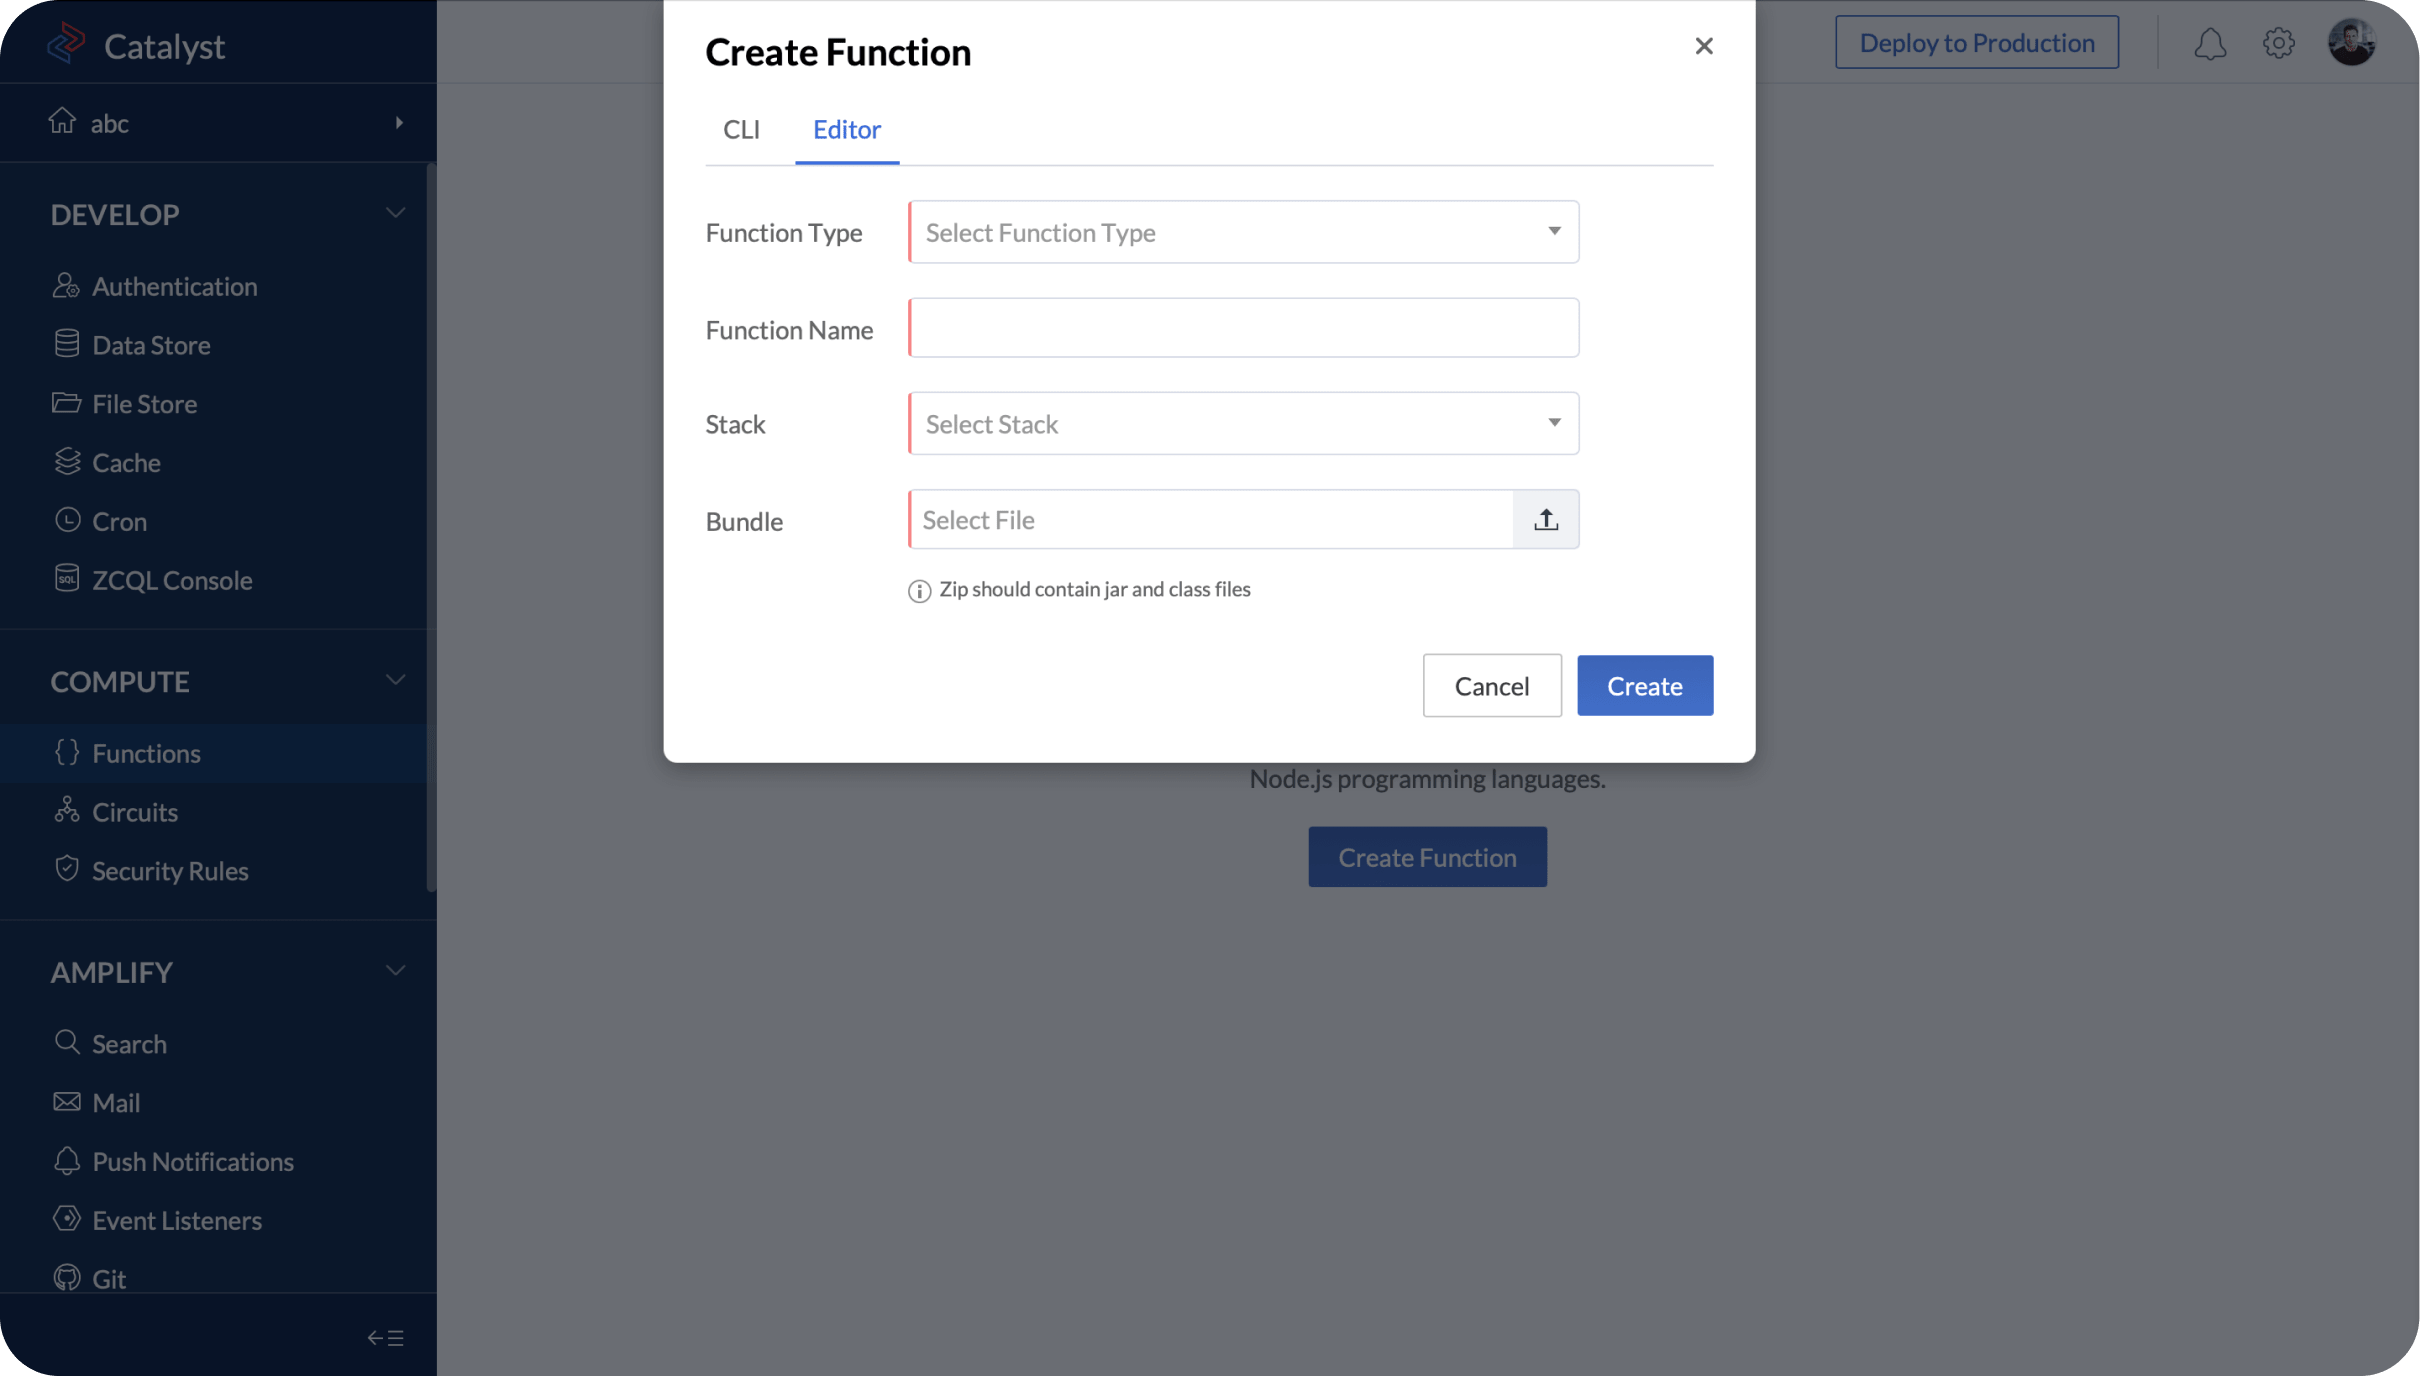Collapse the AMPLIFY section
The image size is (2420, 1376).
pos(396,971)
